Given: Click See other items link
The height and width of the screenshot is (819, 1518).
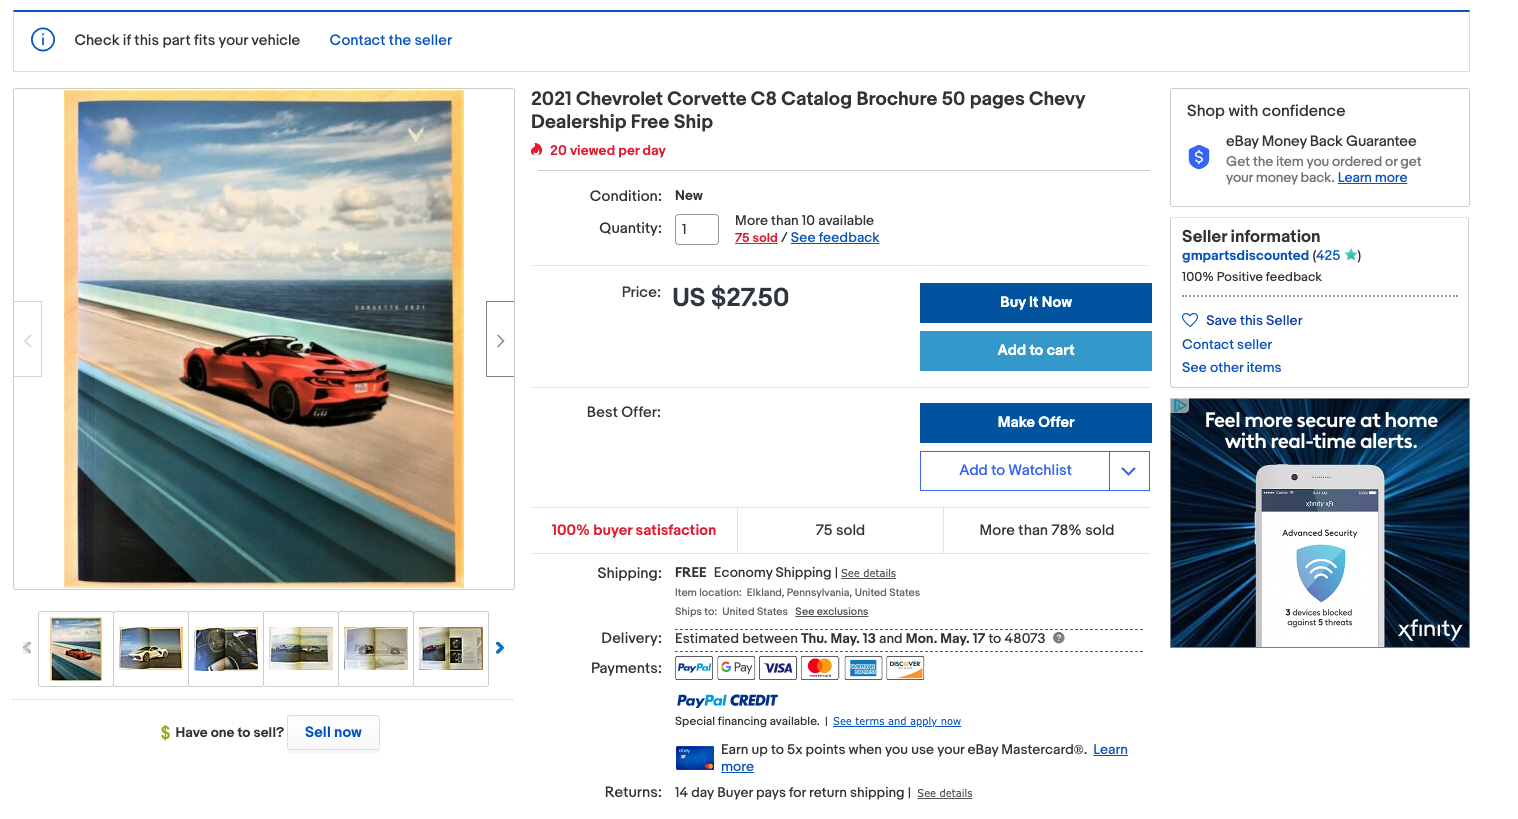Looking at the screenshot, I should pyautogui.click(x=1231, y=368).
